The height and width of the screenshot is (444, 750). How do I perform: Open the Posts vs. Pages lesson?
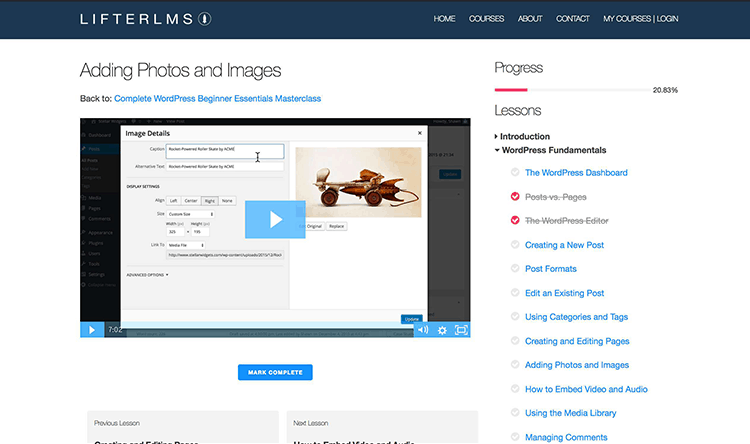[556, 197]
